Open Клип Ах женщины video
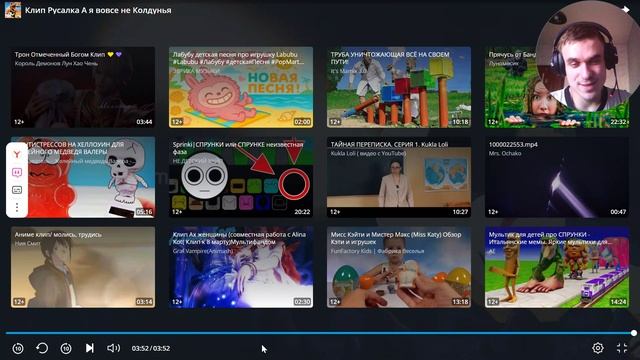640x360 pixels. pos(241,267)
